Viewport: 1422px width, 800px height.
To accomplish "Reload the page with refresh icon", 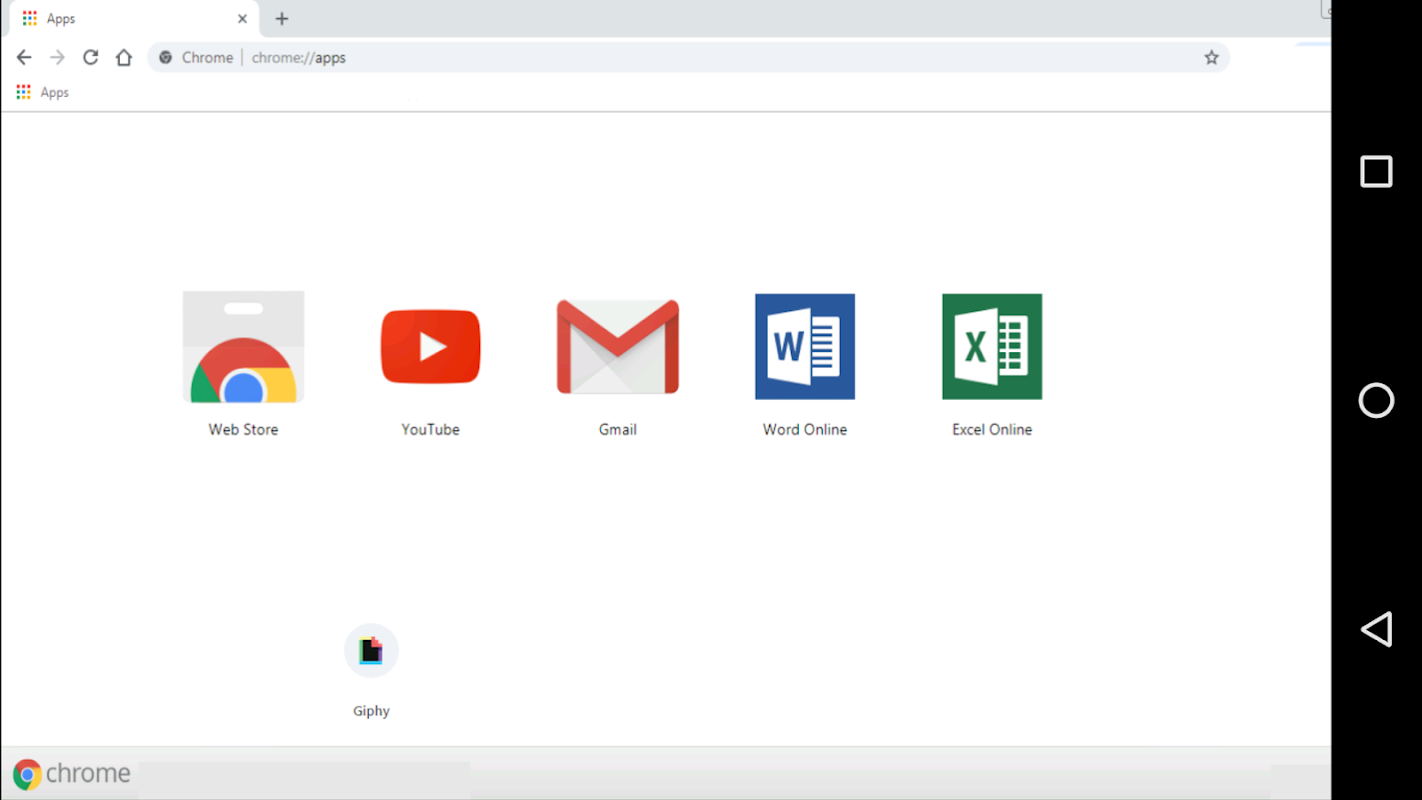I will coord(90,58).
